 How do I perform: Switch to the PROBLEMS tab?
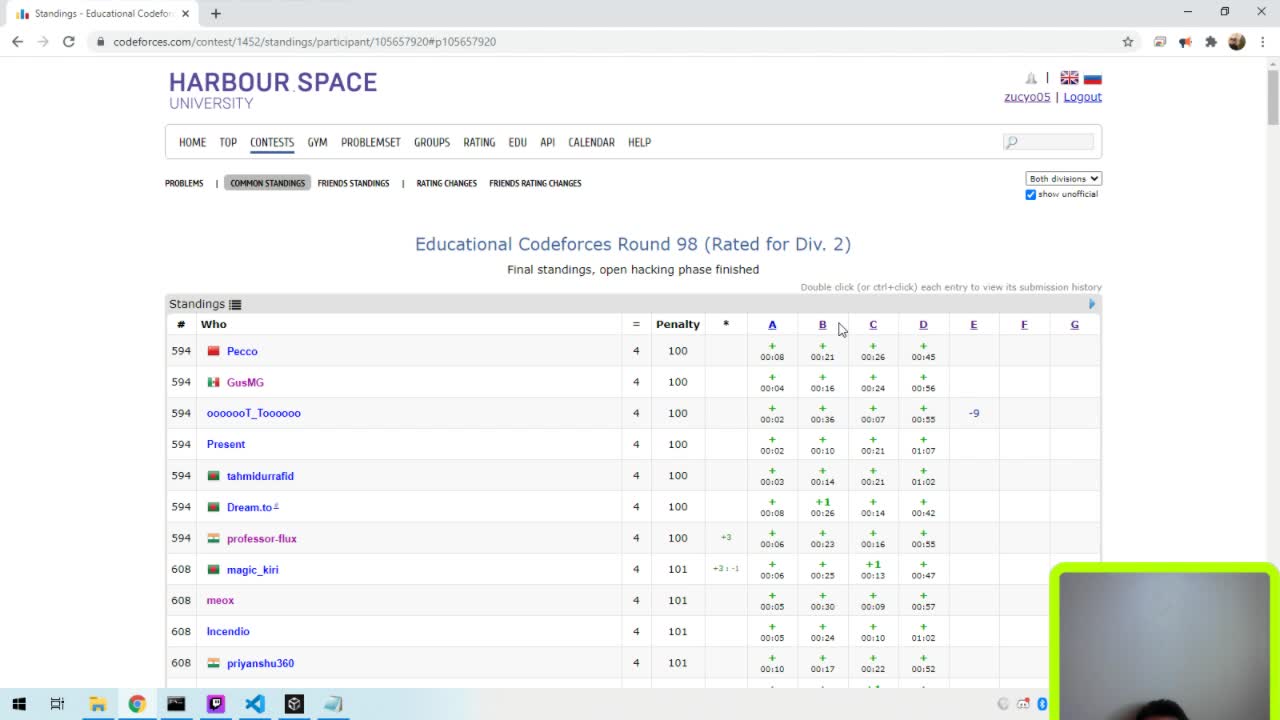coord(184,183)
